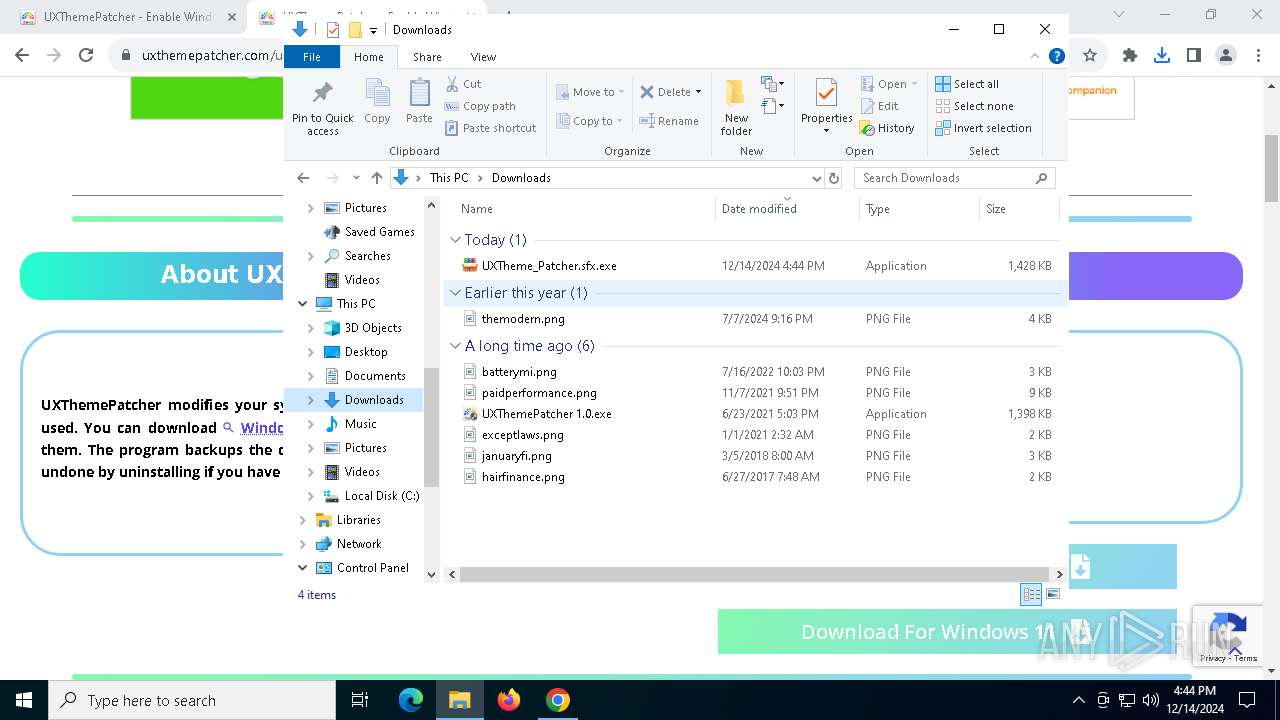Screen dimensions: 1280x720
Task: Sort by Size column header
Action: (1019, 209)
